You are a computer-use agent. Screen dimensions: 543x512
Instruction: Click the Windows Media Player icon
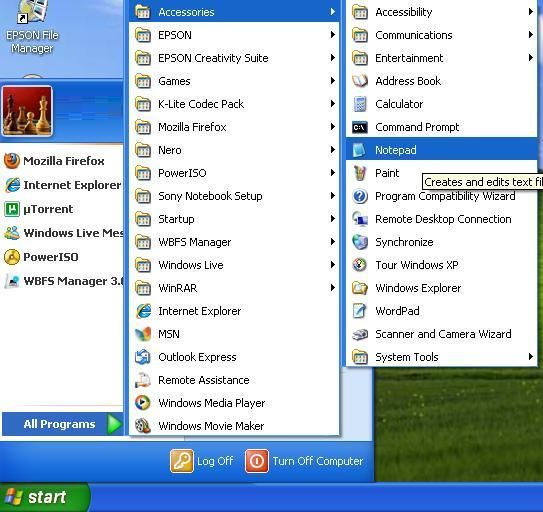(143, 403)
